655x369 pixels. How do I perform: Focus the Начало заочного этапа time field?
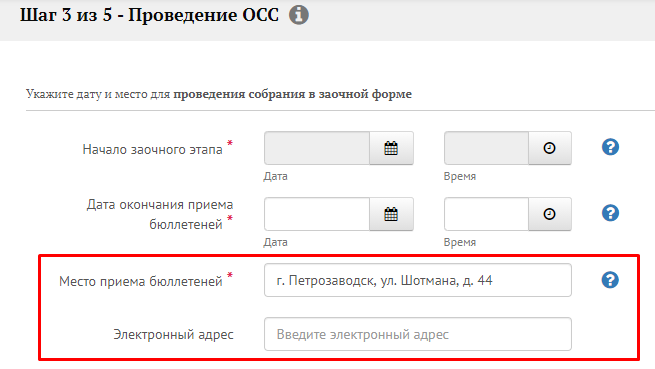[487, 148]
